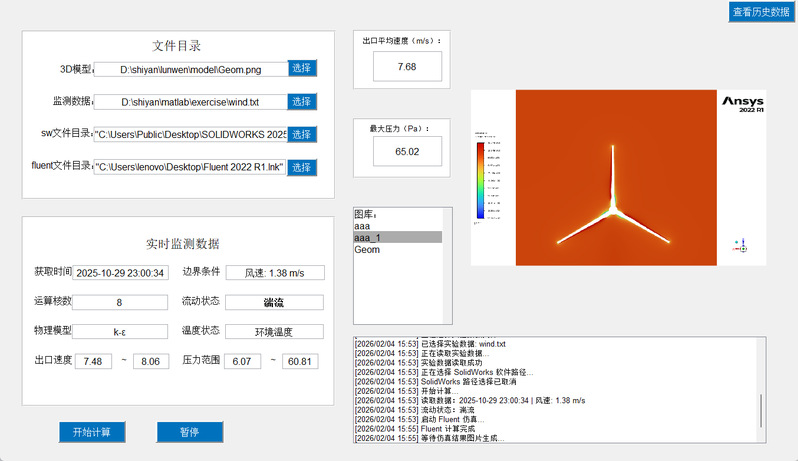Click the 3D模型 file path field

tap(189, 69)
